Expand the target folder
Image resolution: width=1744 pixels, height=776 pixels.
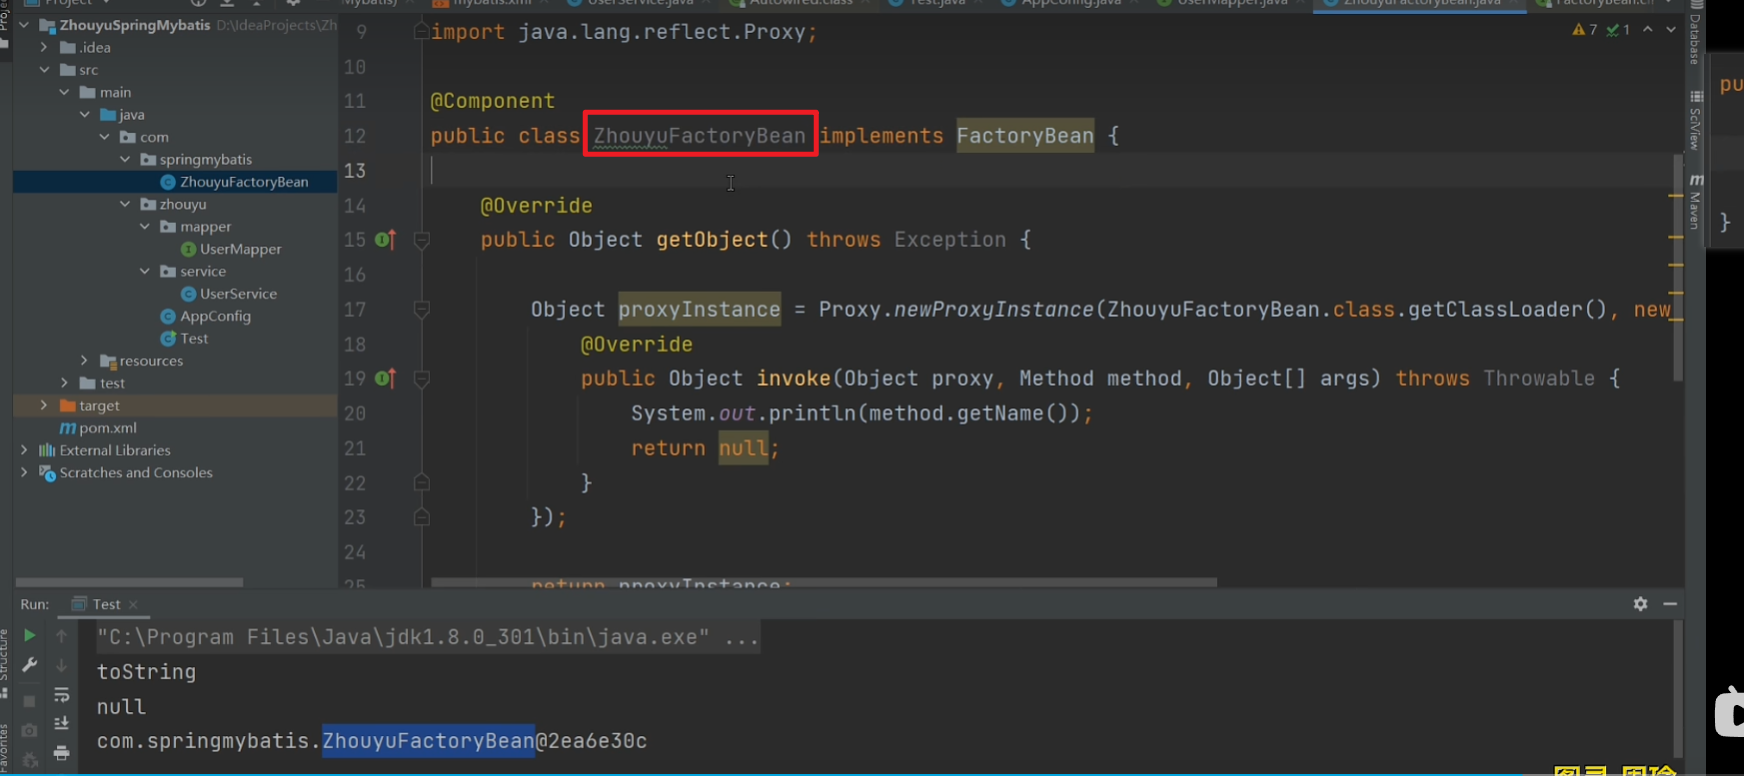pos(44,405)
